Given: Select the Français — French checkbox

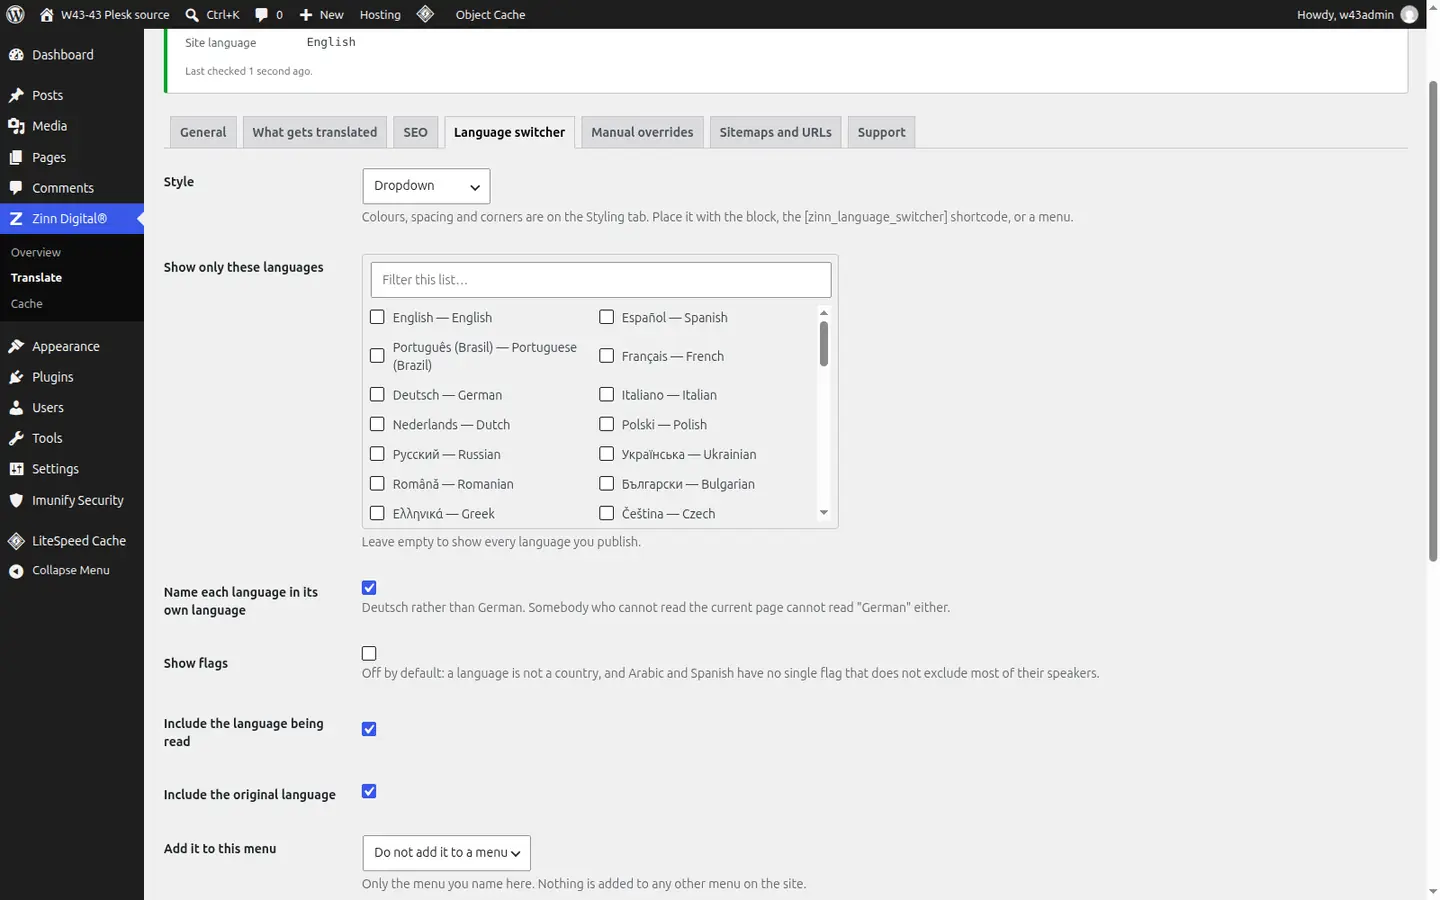Looking at the screenshot, I should pyautogui.click(x=606, y=356).
